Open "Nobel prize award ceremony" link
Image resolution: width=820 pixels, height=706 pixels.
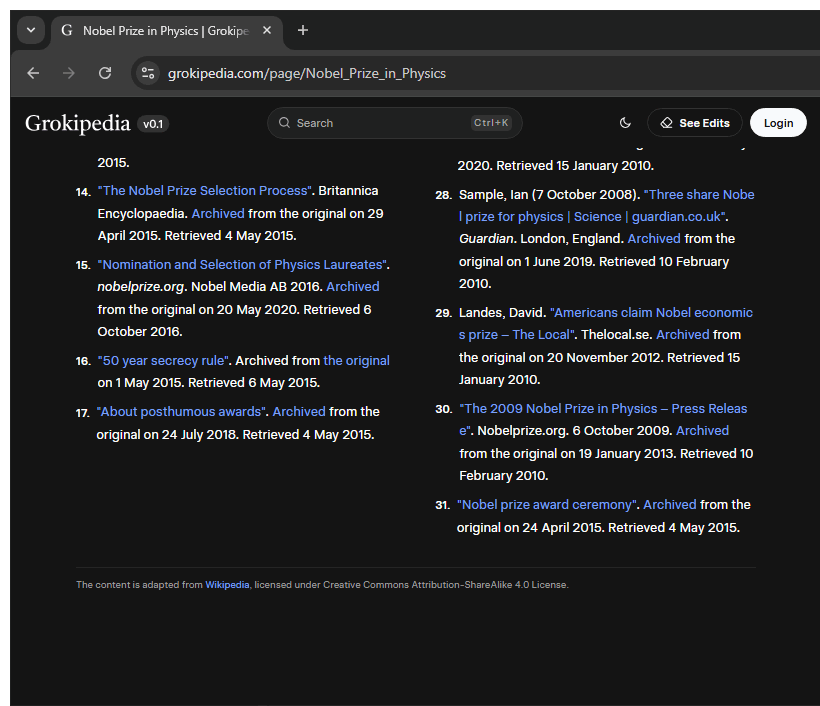(547, 505)
